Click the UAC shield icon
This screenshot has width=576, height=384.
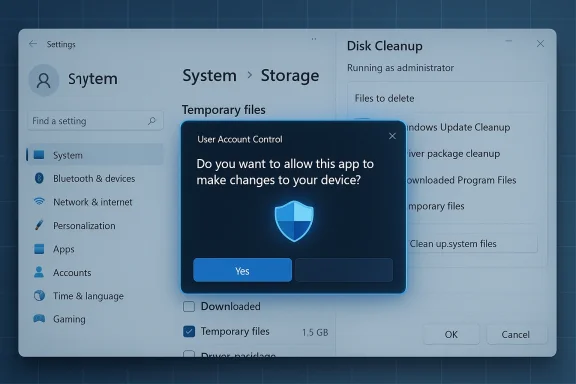pyautogui.click(x=294, y=221)
